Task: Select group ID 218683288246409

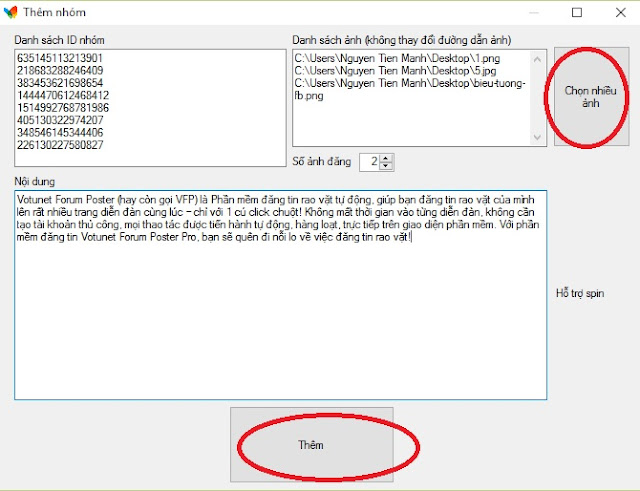Action: pyautogui.click(x=60, y=70)
